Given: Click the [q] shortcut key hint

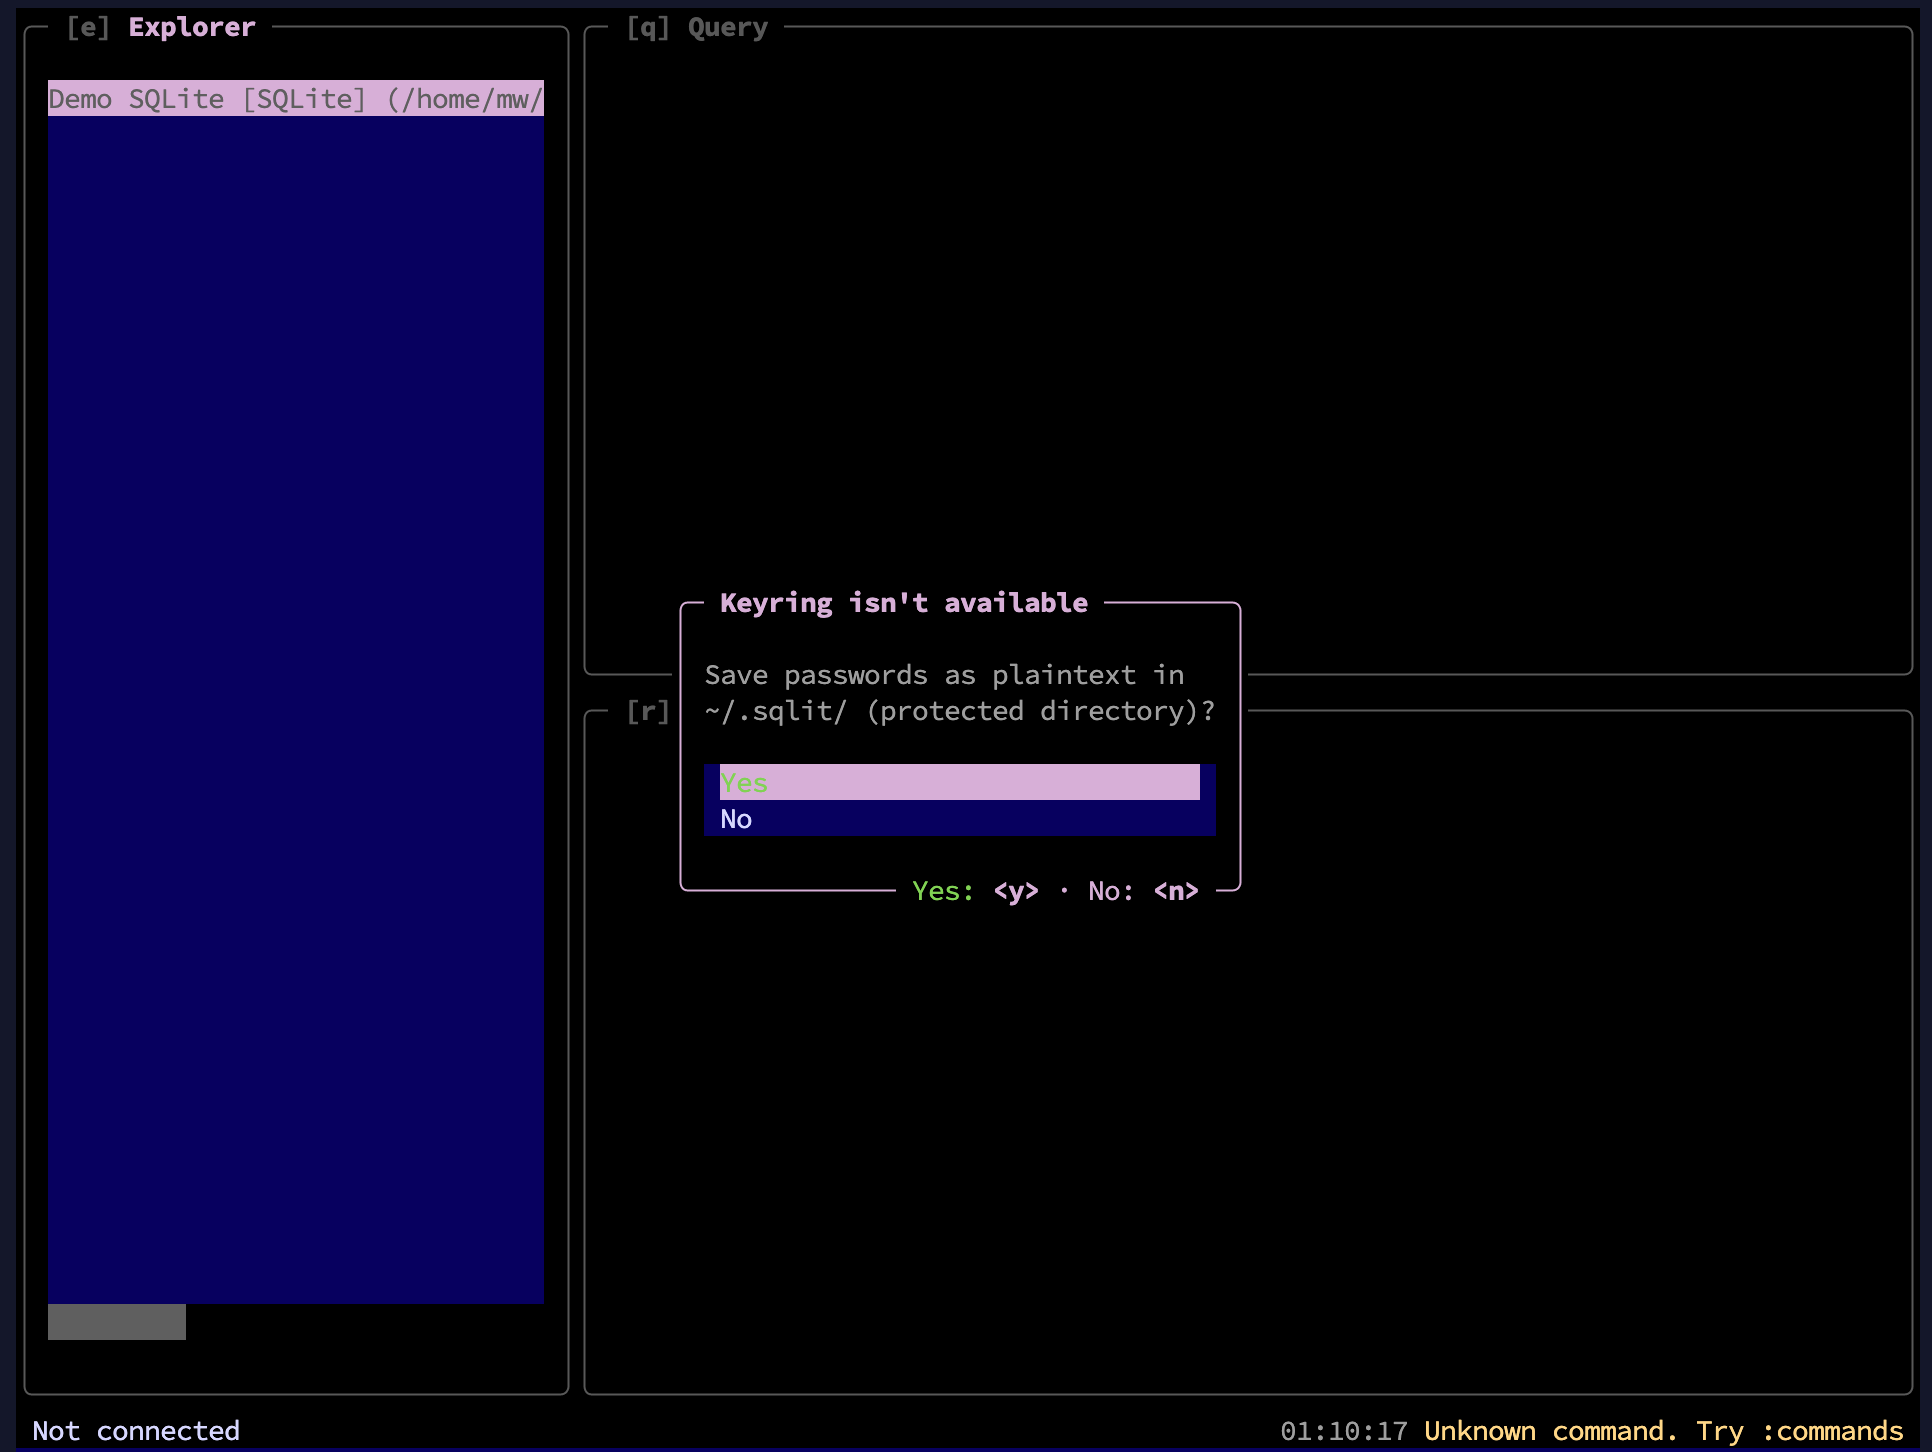Looking at the screenshot, I should tap(647, 27).
